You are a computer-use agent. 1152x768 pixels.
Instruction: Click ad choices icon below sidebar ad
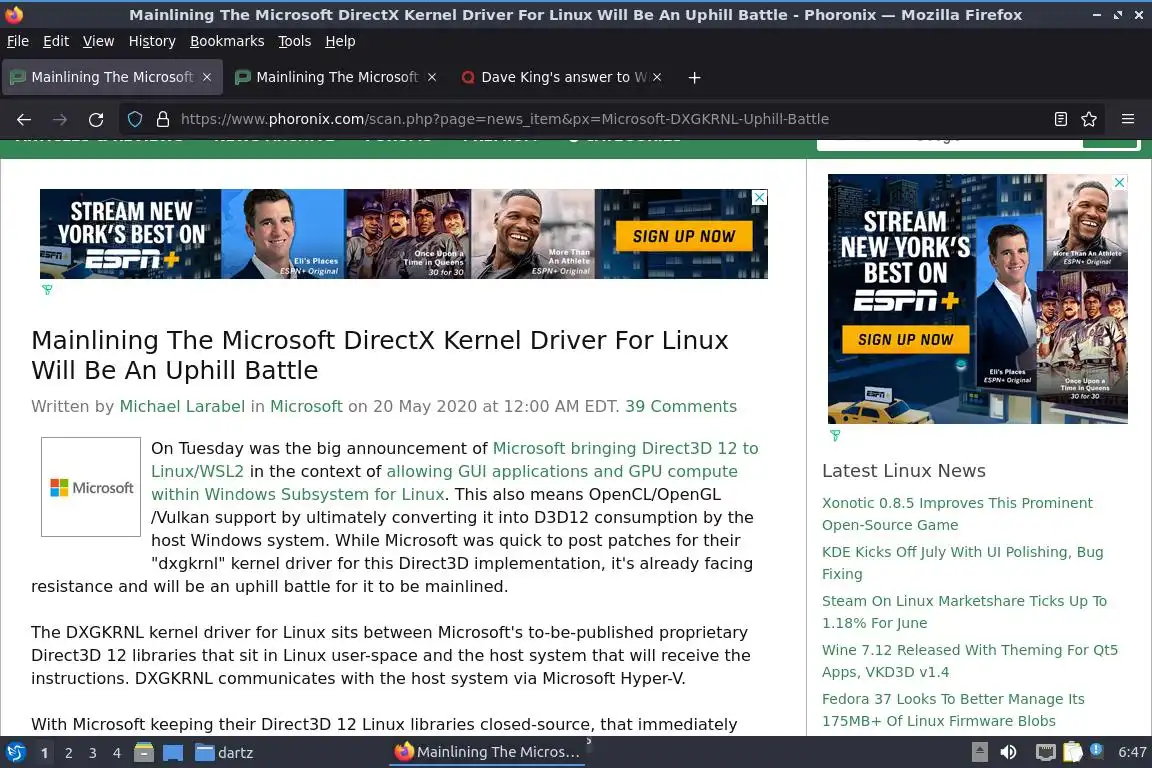[835, 435]
